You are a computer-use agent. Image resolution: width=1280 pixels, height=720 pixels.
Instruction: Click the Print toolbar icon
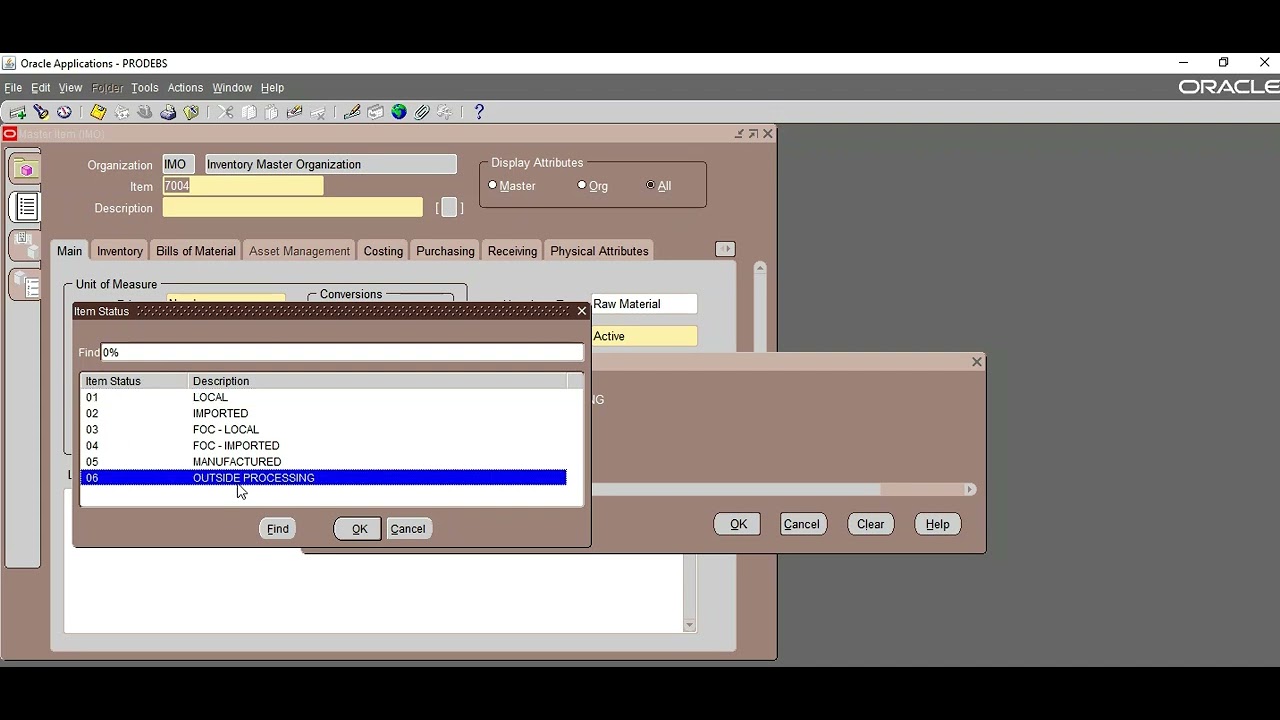pyautogui.click(x=168, y=112)
